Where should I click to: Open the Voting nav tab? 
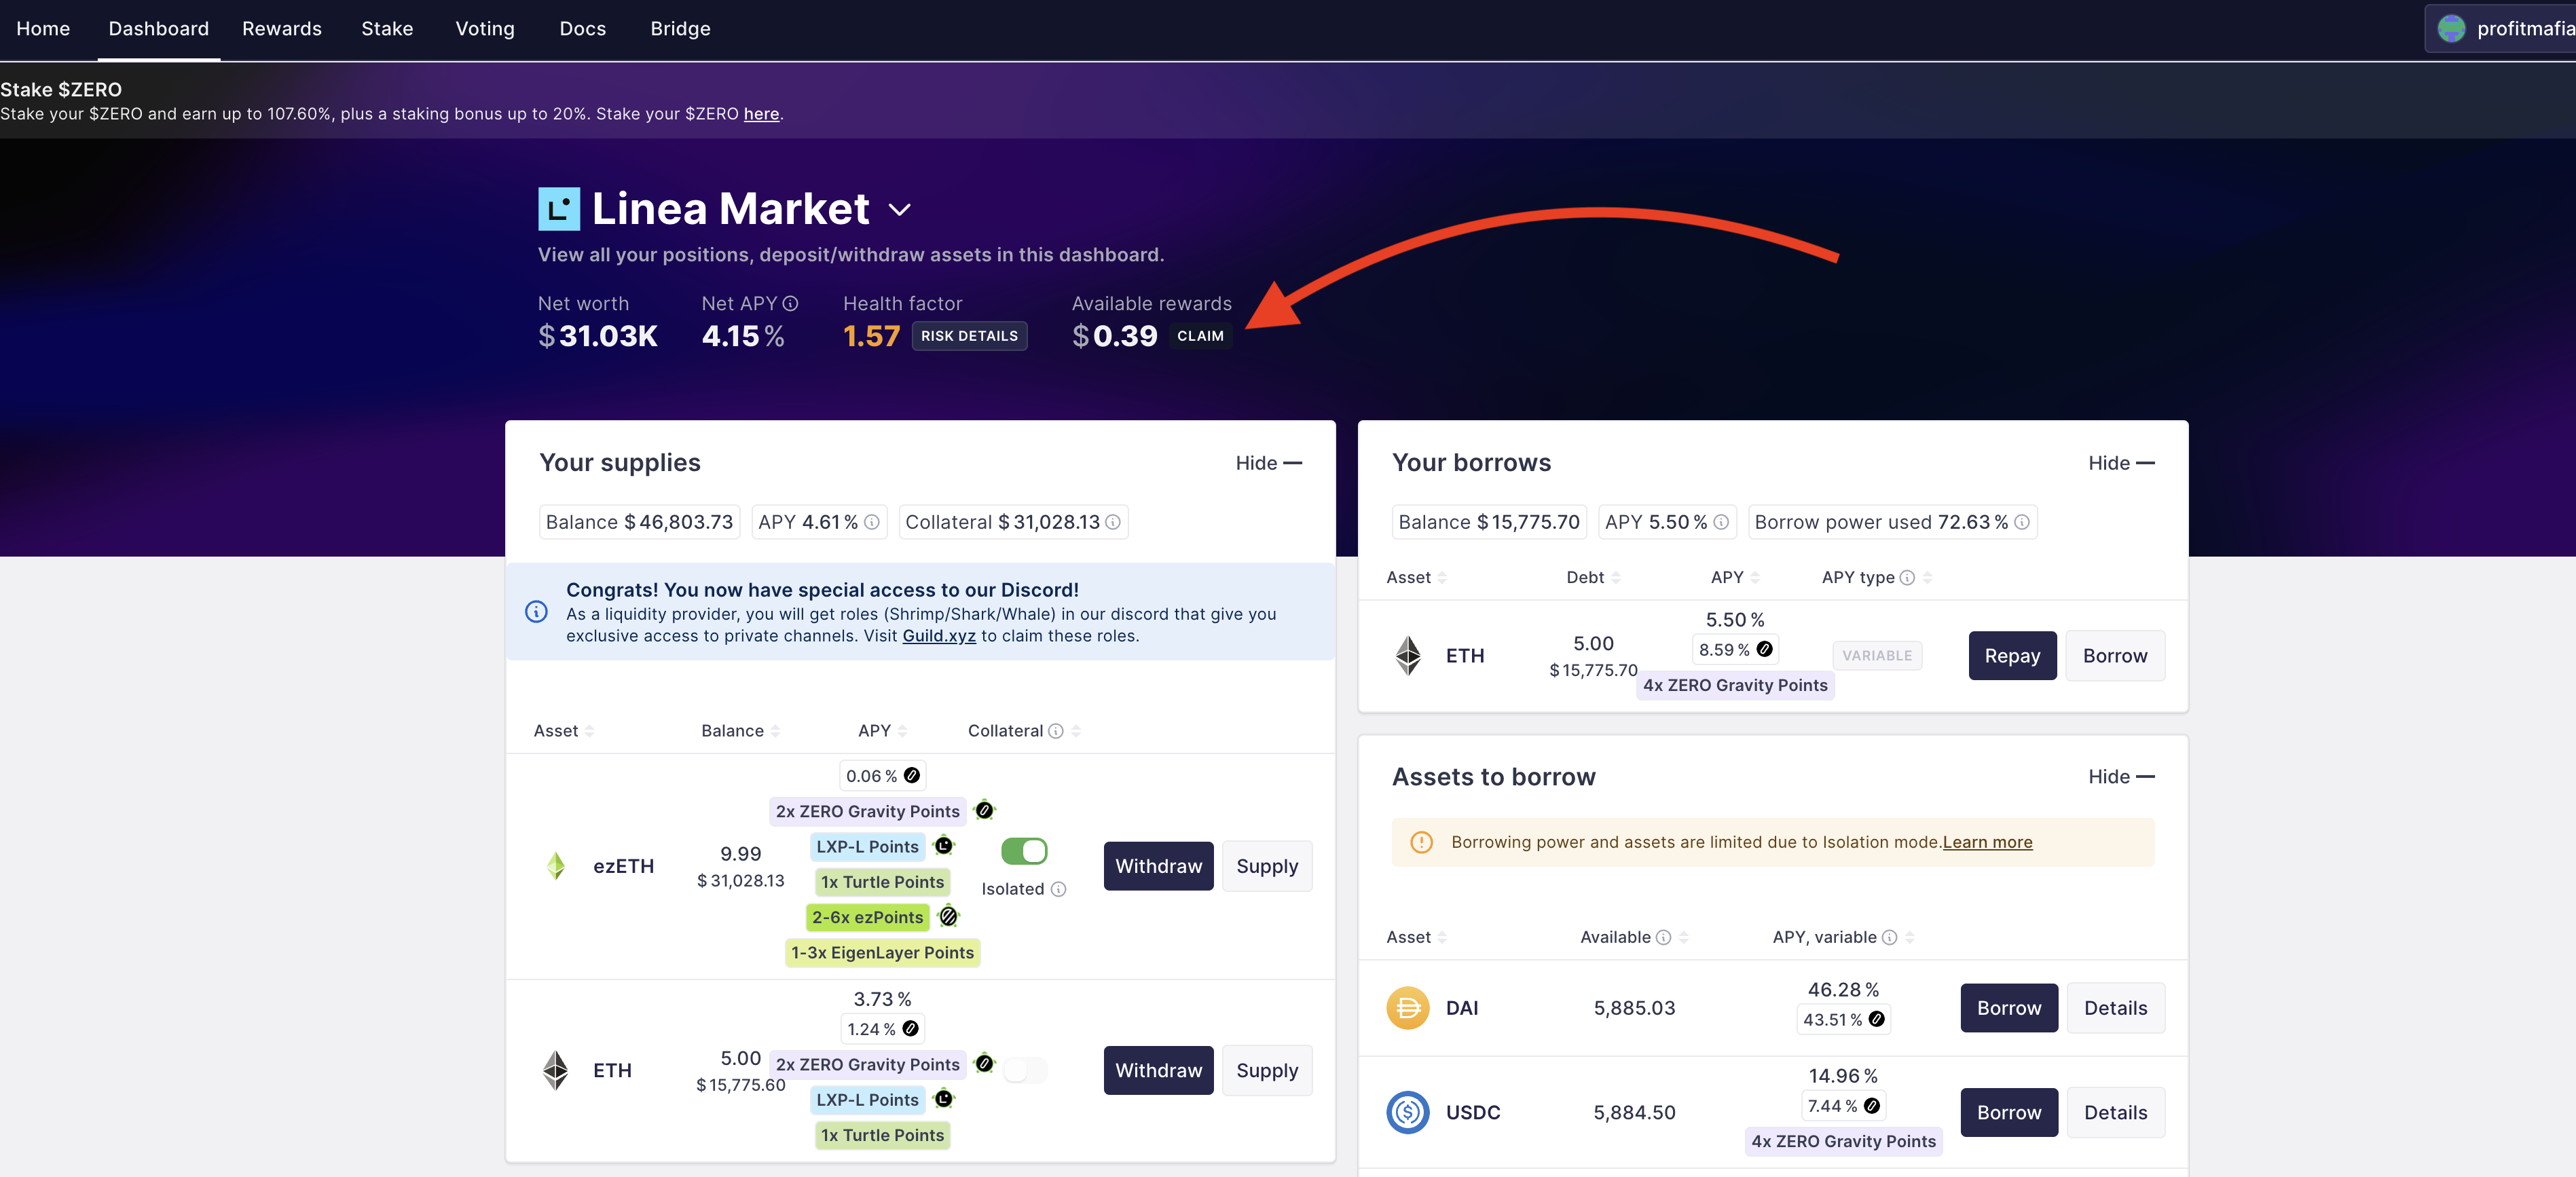(485, 29)
